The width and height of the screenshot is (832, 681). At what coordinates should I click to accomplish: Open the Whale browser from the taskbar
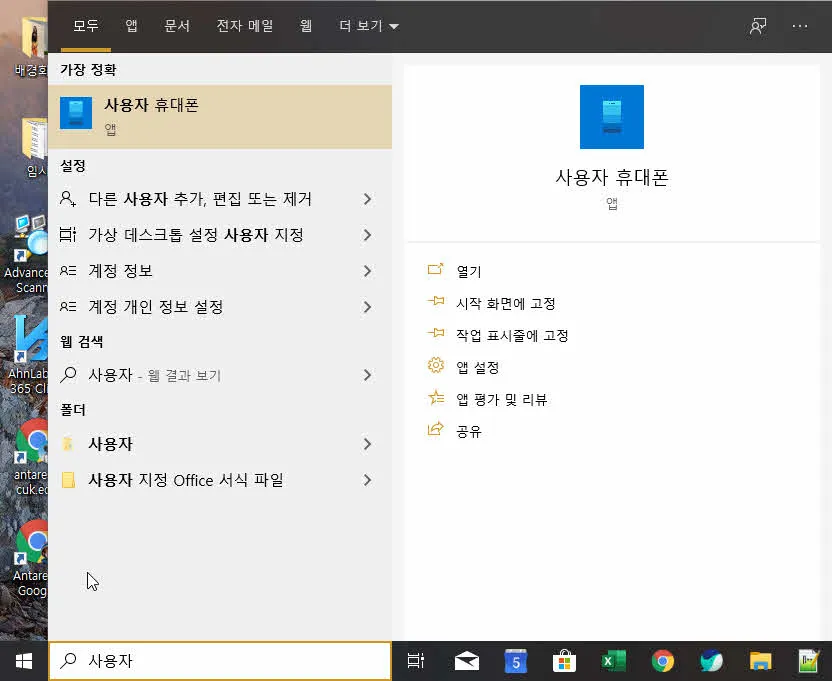(x=711, y=661)
